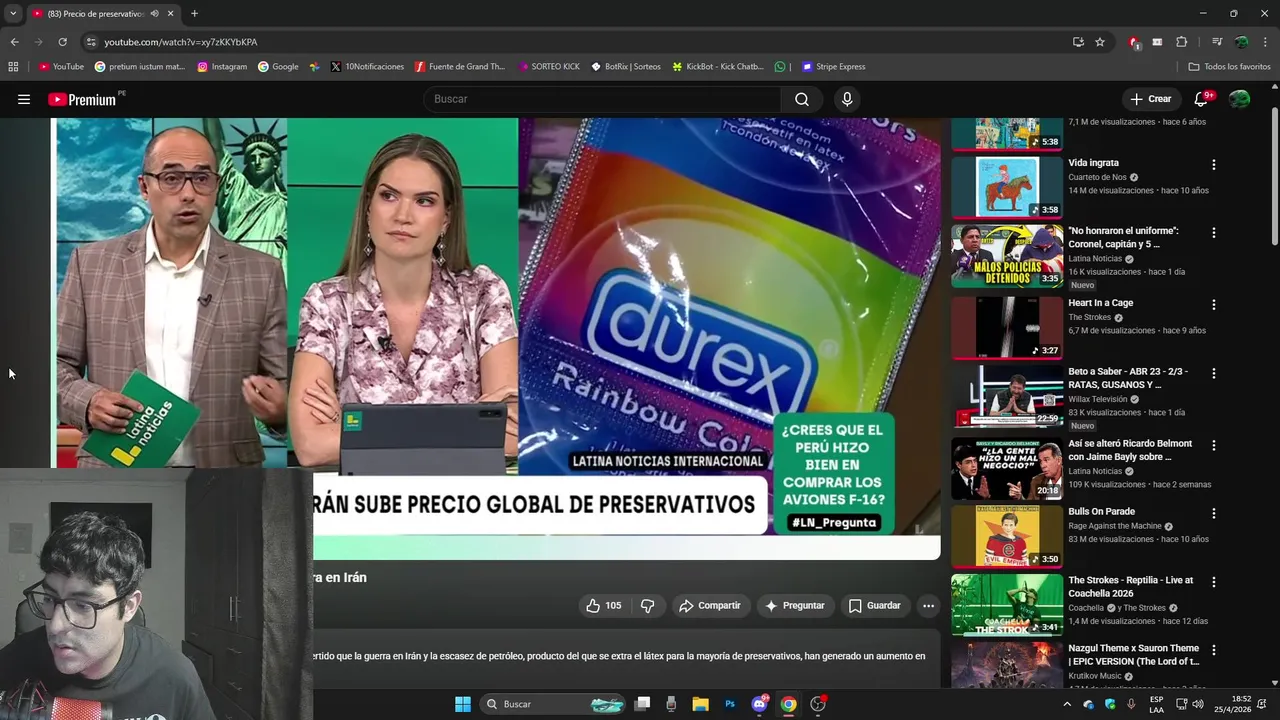The height and width of the screenshot is (720, 1280).
Task: Open YouTube bookmark in bookmarks bar
Action: click(61, 67)
